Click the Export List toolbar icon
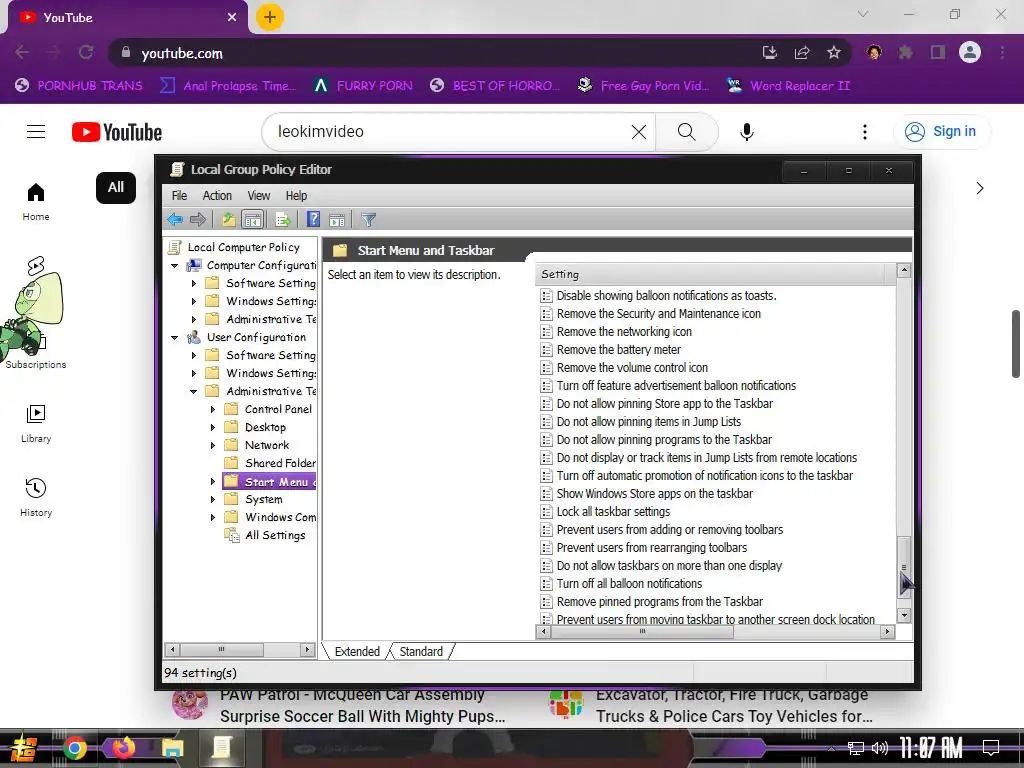This screenshot has width=1024, height=768. 283,219
